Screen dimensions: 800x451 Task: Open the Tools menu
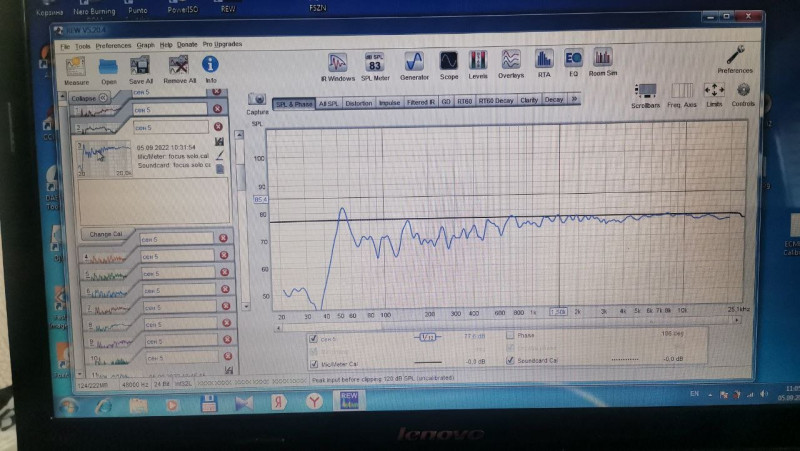82,46
